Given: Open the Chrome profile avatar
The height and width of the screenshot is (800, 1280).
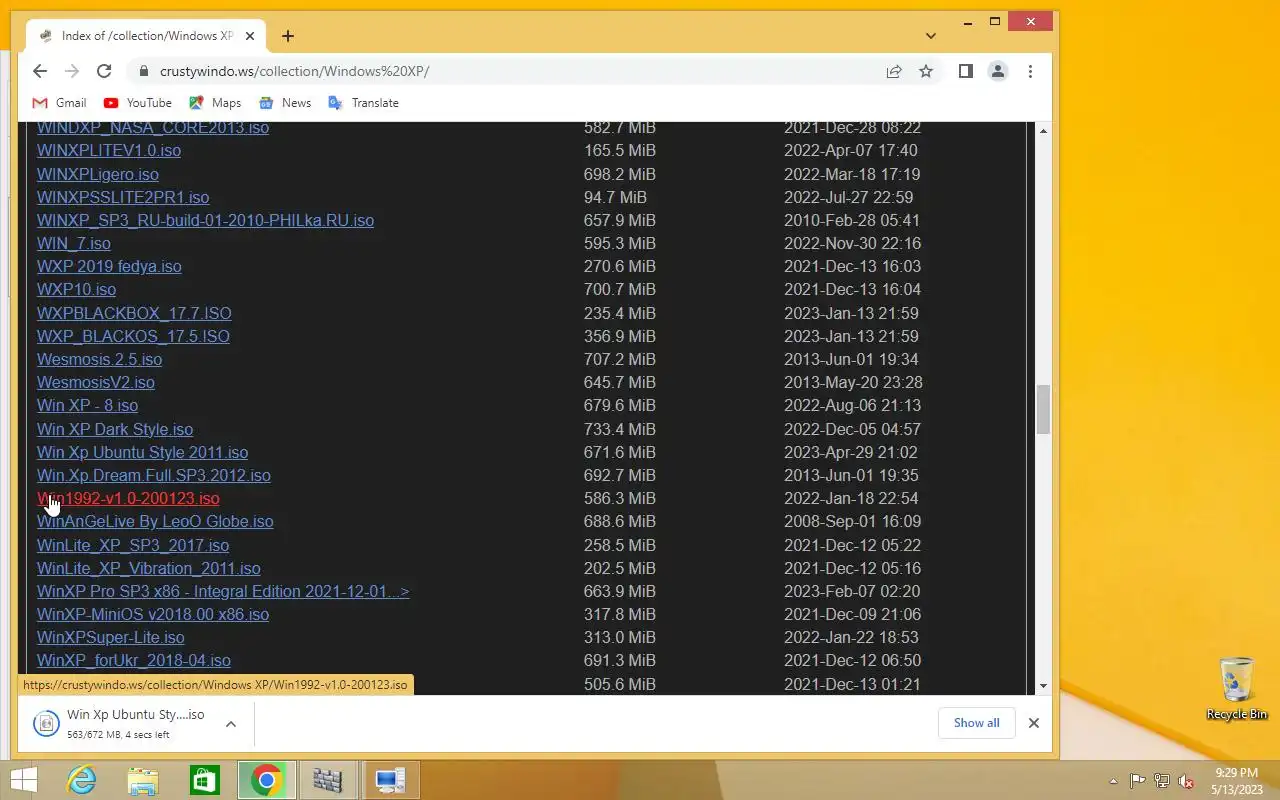Looking at the screenshot, I should (997, 71).
